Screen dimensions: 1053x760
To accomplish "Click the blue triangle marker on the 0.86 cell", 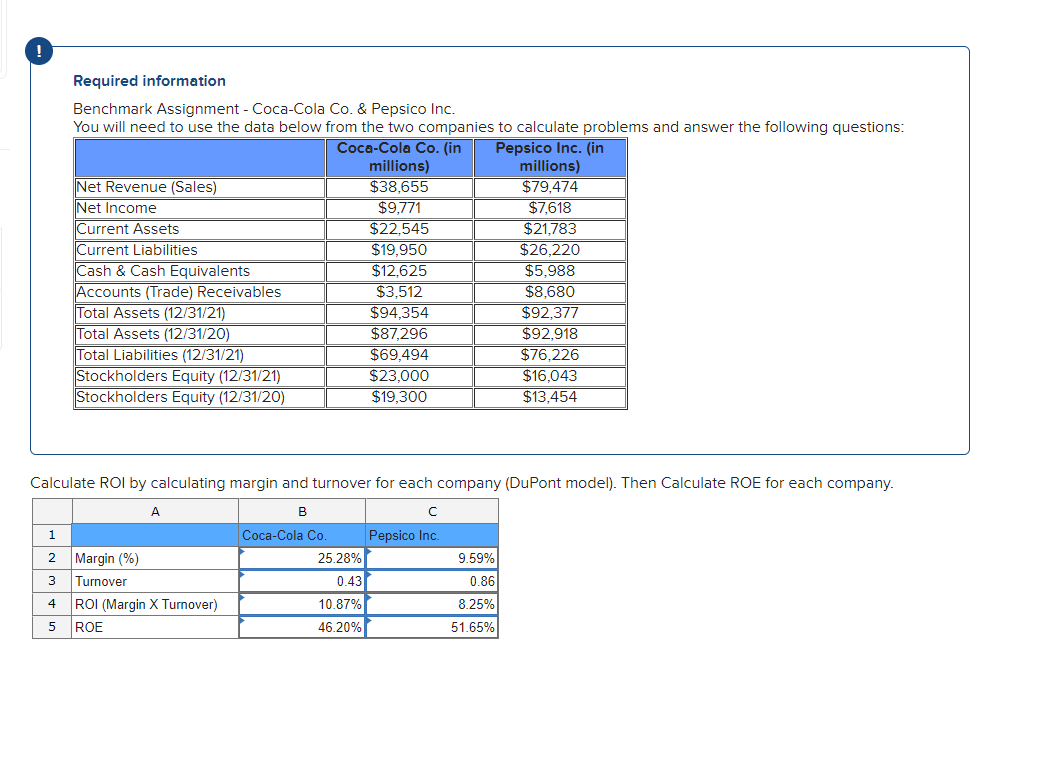I will [368, 576].
